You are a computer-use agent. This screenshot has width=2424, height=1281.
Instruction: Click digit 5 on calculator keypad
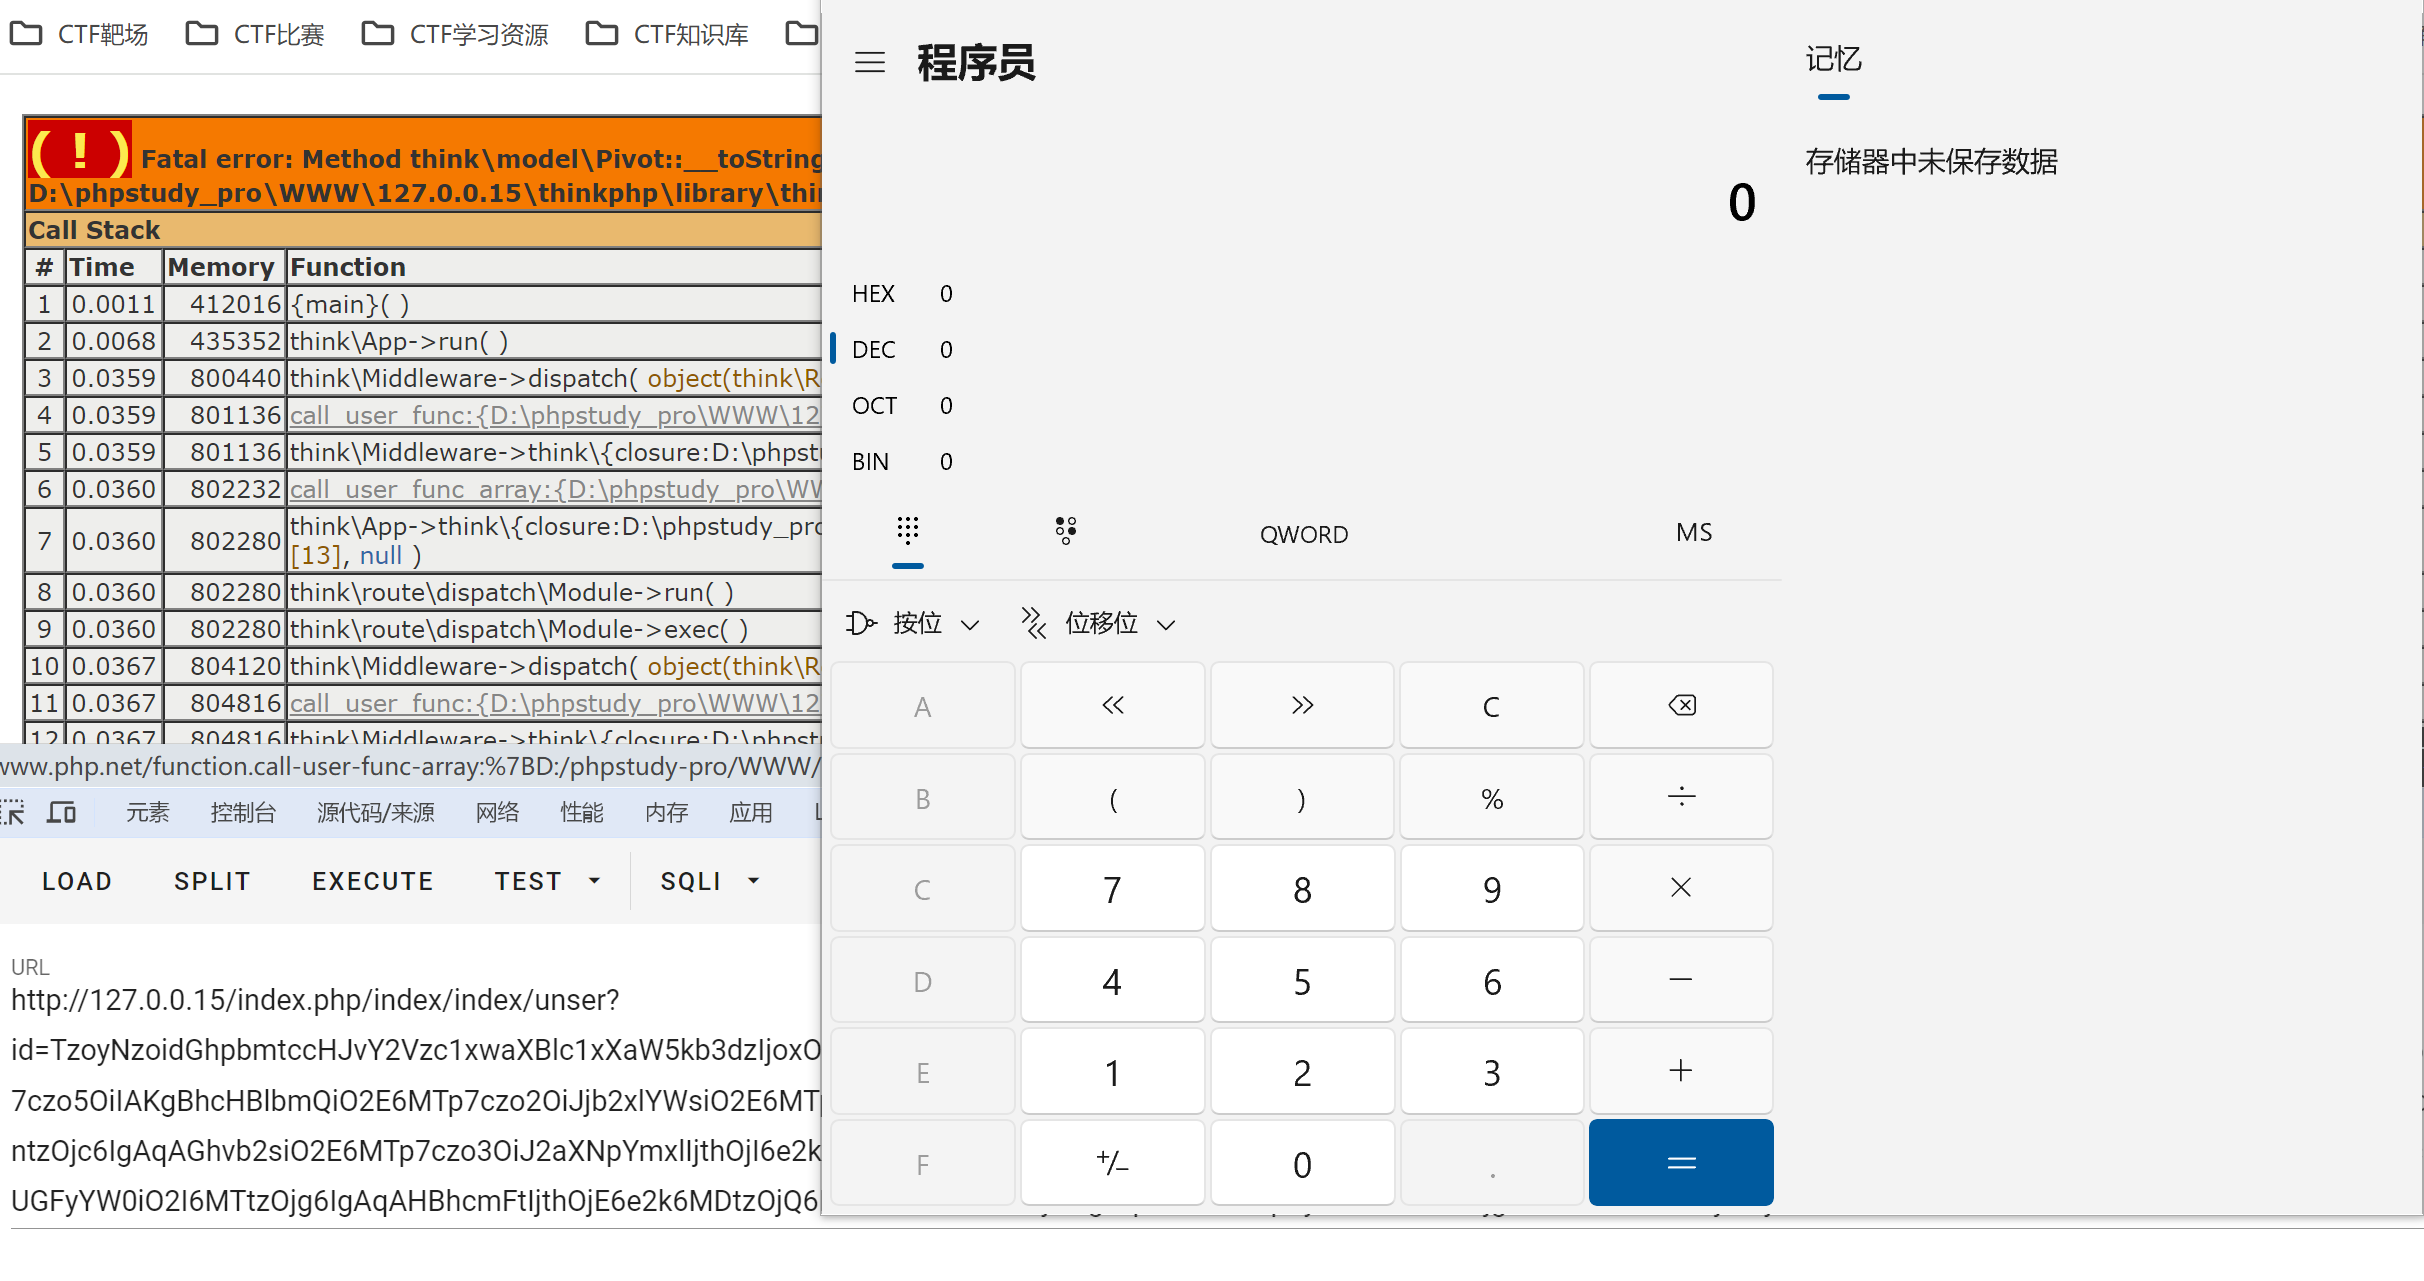tap(1302, 980)
